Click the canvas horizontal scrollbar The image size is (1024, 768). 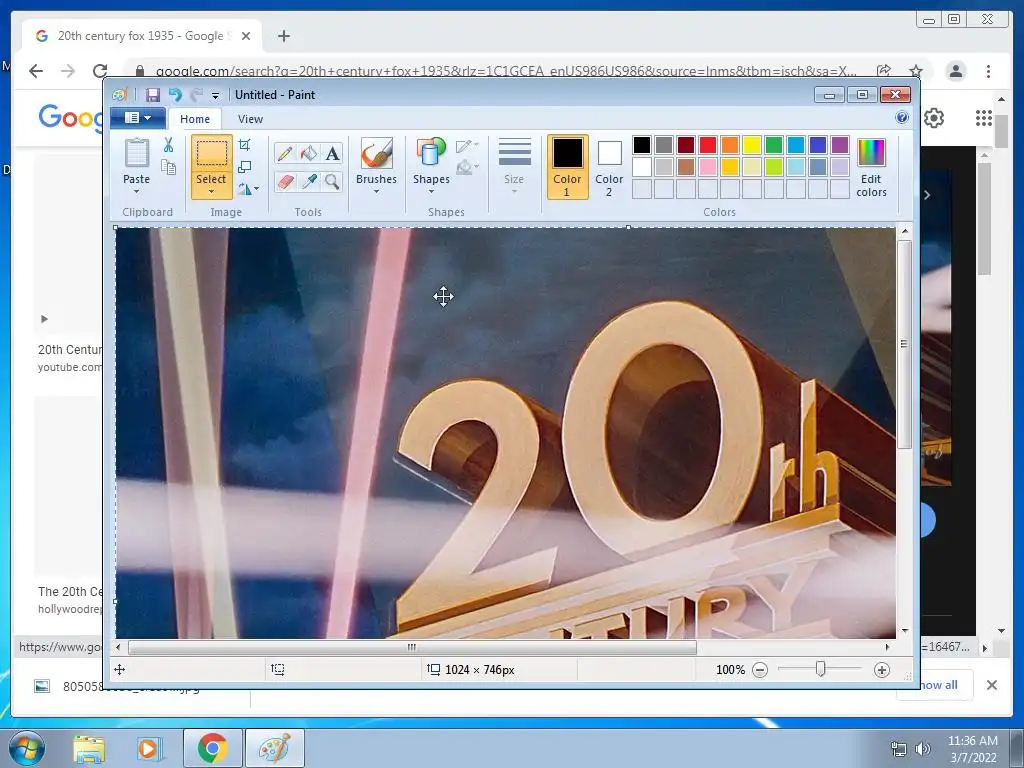click(x=412, y=647)
